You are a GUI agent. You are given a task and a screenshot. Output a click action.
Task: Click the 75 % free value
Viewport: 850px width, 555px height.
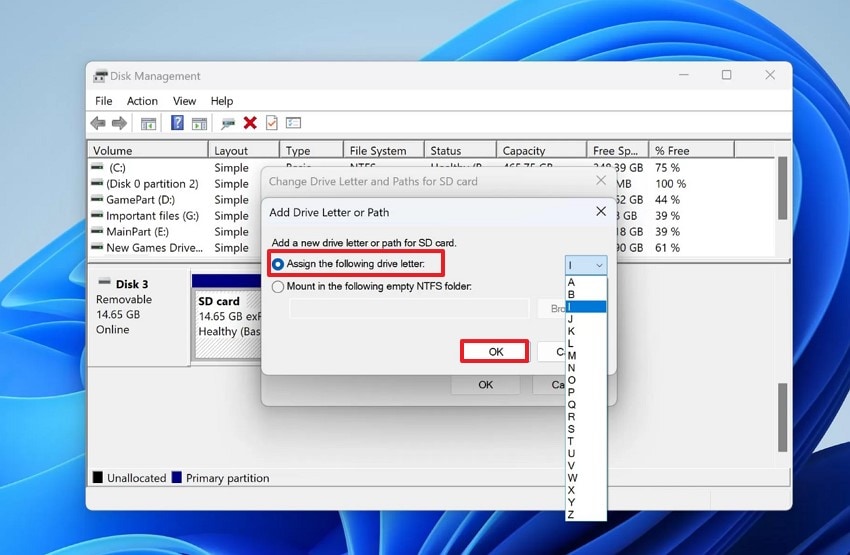point(667,167)
